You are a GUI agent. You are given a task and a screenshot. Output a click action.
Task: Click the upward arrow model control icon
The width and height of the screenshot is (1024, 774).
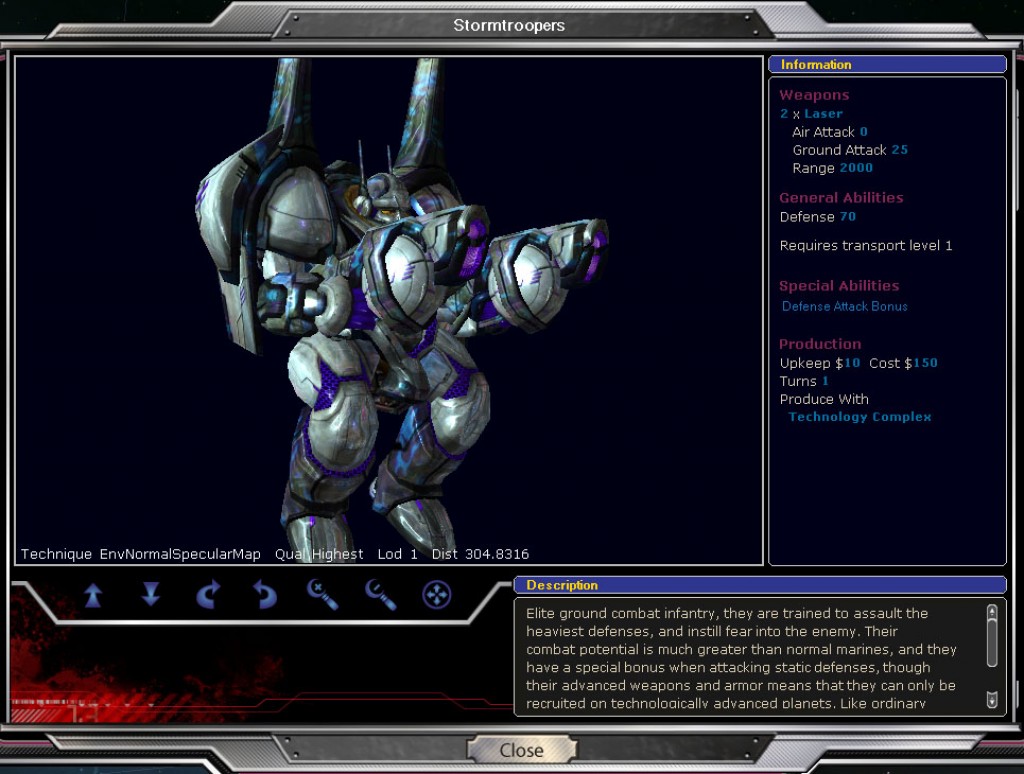[x=93, y=596]
